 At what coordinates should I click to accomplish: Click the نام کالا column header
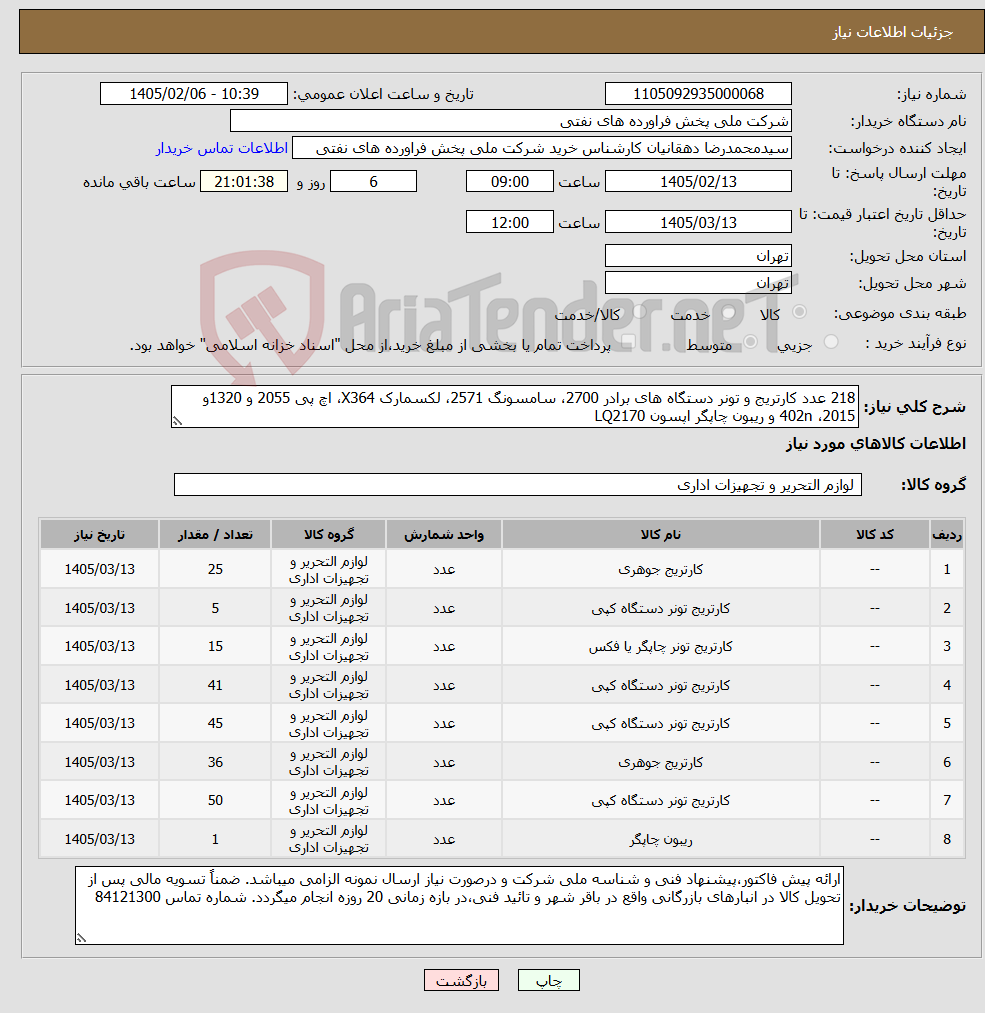click(x=661, y=534)
